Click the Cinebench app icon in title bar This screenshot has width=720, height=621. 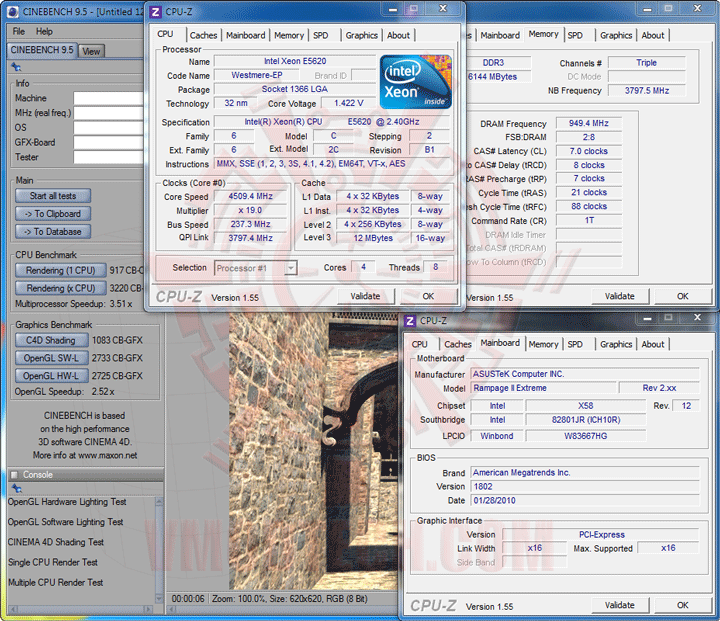tap(15, 11)
